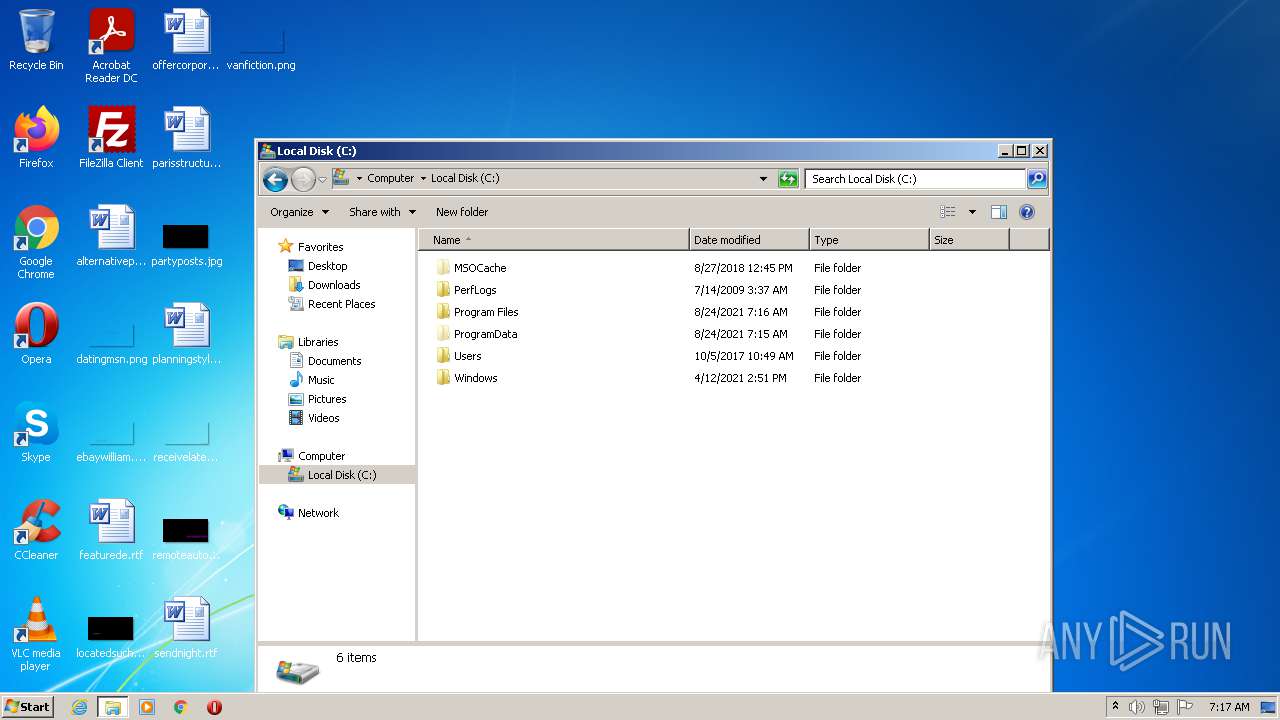Click the Chrome taskbar icon

coord(181,707)
